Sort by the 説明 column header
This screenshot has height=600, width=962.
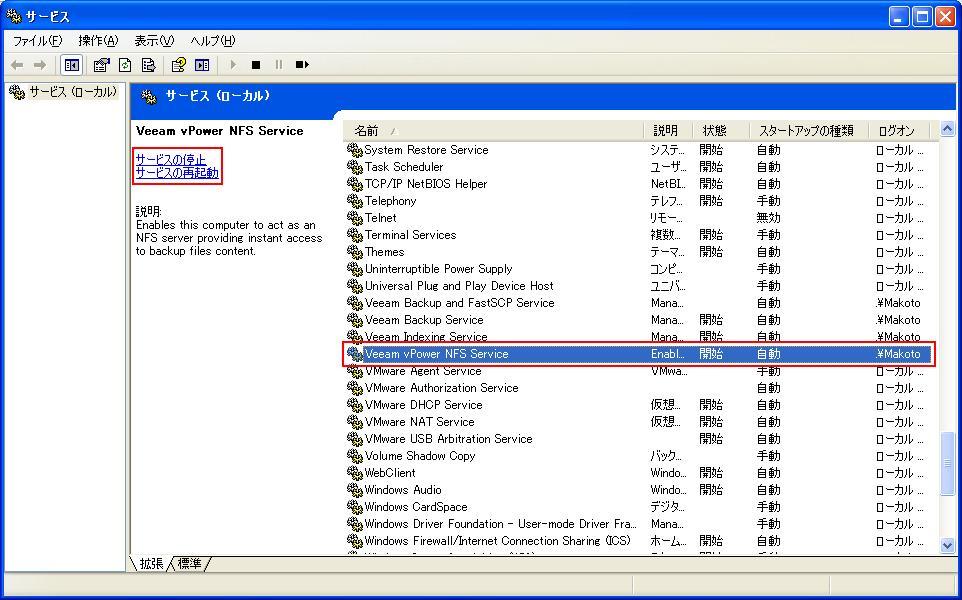click(x=669, y=131)
